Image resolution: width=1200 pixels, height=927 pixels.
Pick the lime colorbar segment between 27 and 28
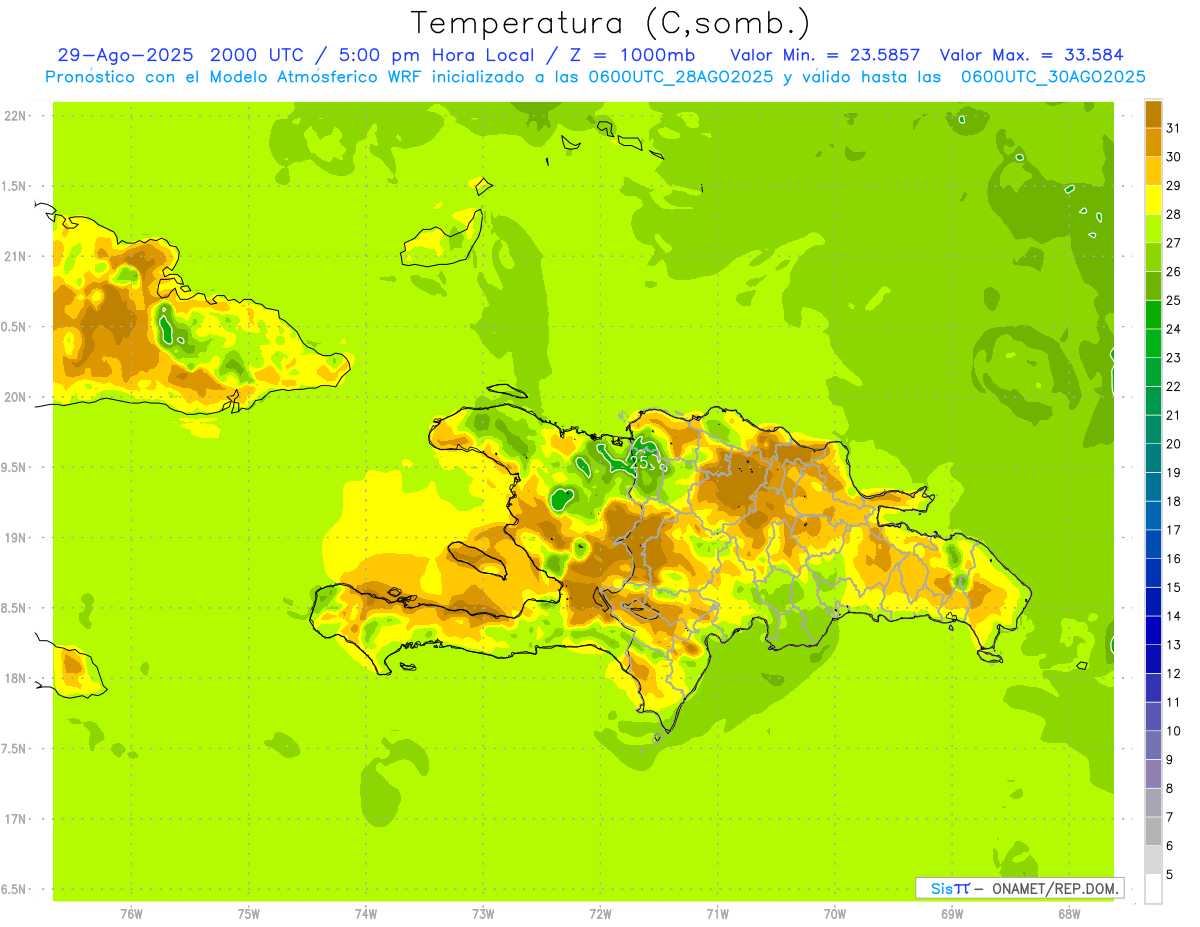1153,228
